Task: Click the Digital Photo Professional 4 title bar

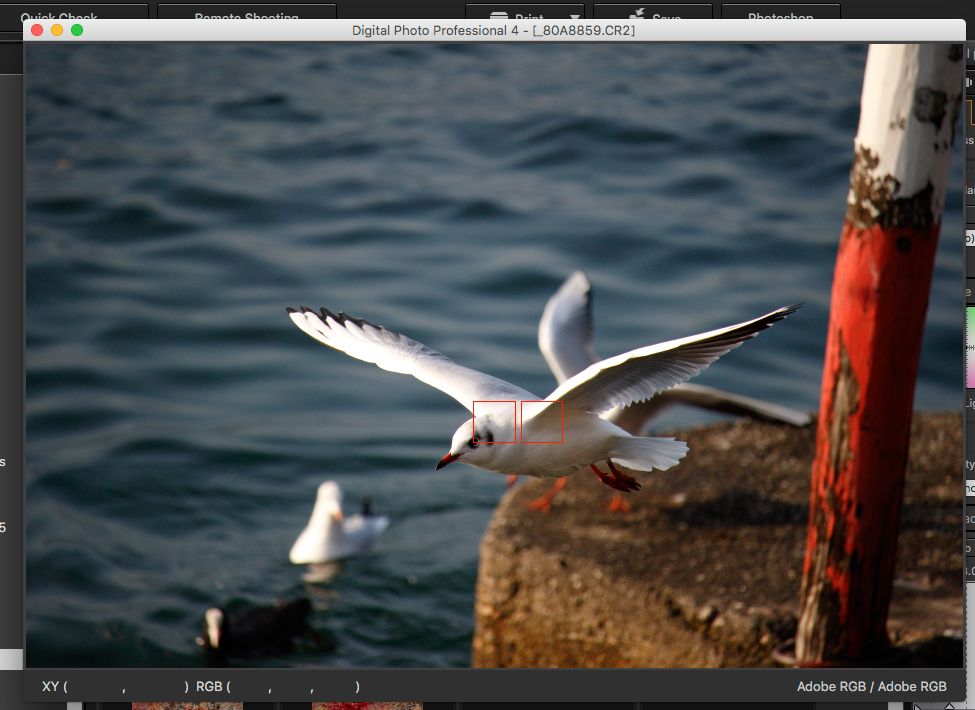Action: 493,30
